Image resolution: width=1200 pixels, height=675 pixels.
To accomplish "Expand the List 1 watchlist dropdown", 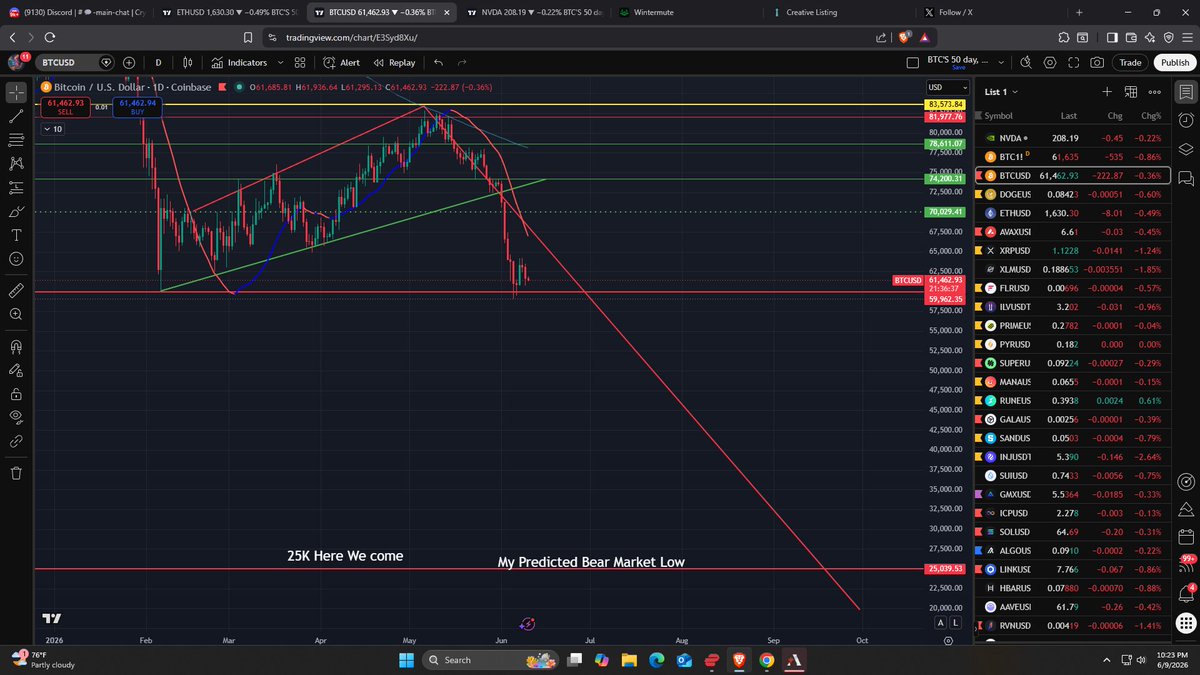I will (x=1001, y=91).
